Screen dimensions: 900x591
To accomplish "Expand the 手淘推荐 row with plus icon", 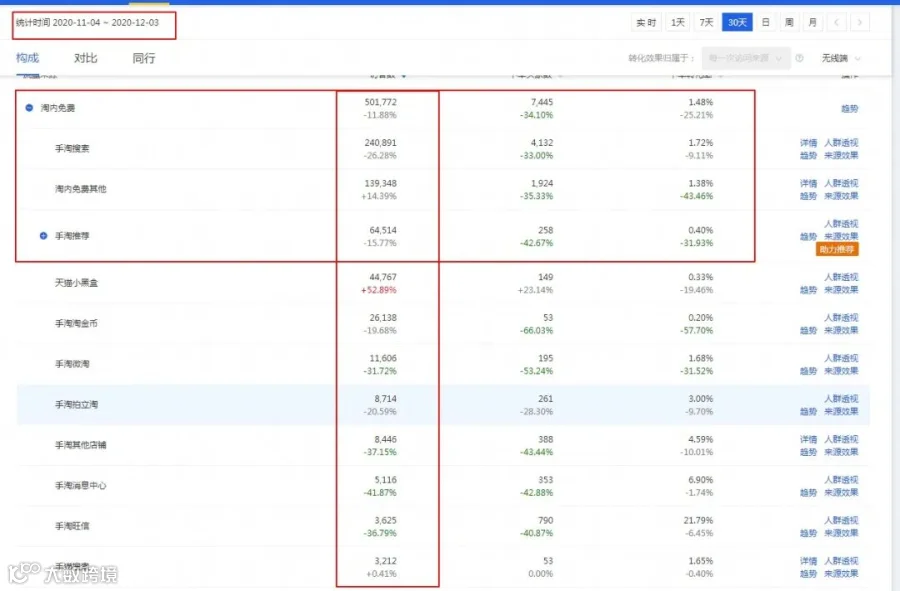I will pos(43,236).
